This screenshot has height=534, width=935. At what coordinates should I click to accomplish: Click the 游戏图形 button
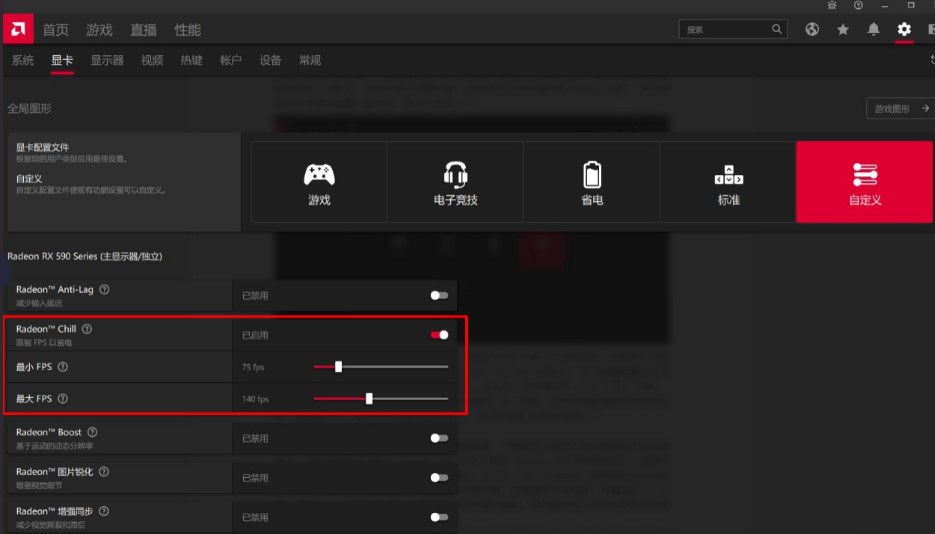coord(900,108)
